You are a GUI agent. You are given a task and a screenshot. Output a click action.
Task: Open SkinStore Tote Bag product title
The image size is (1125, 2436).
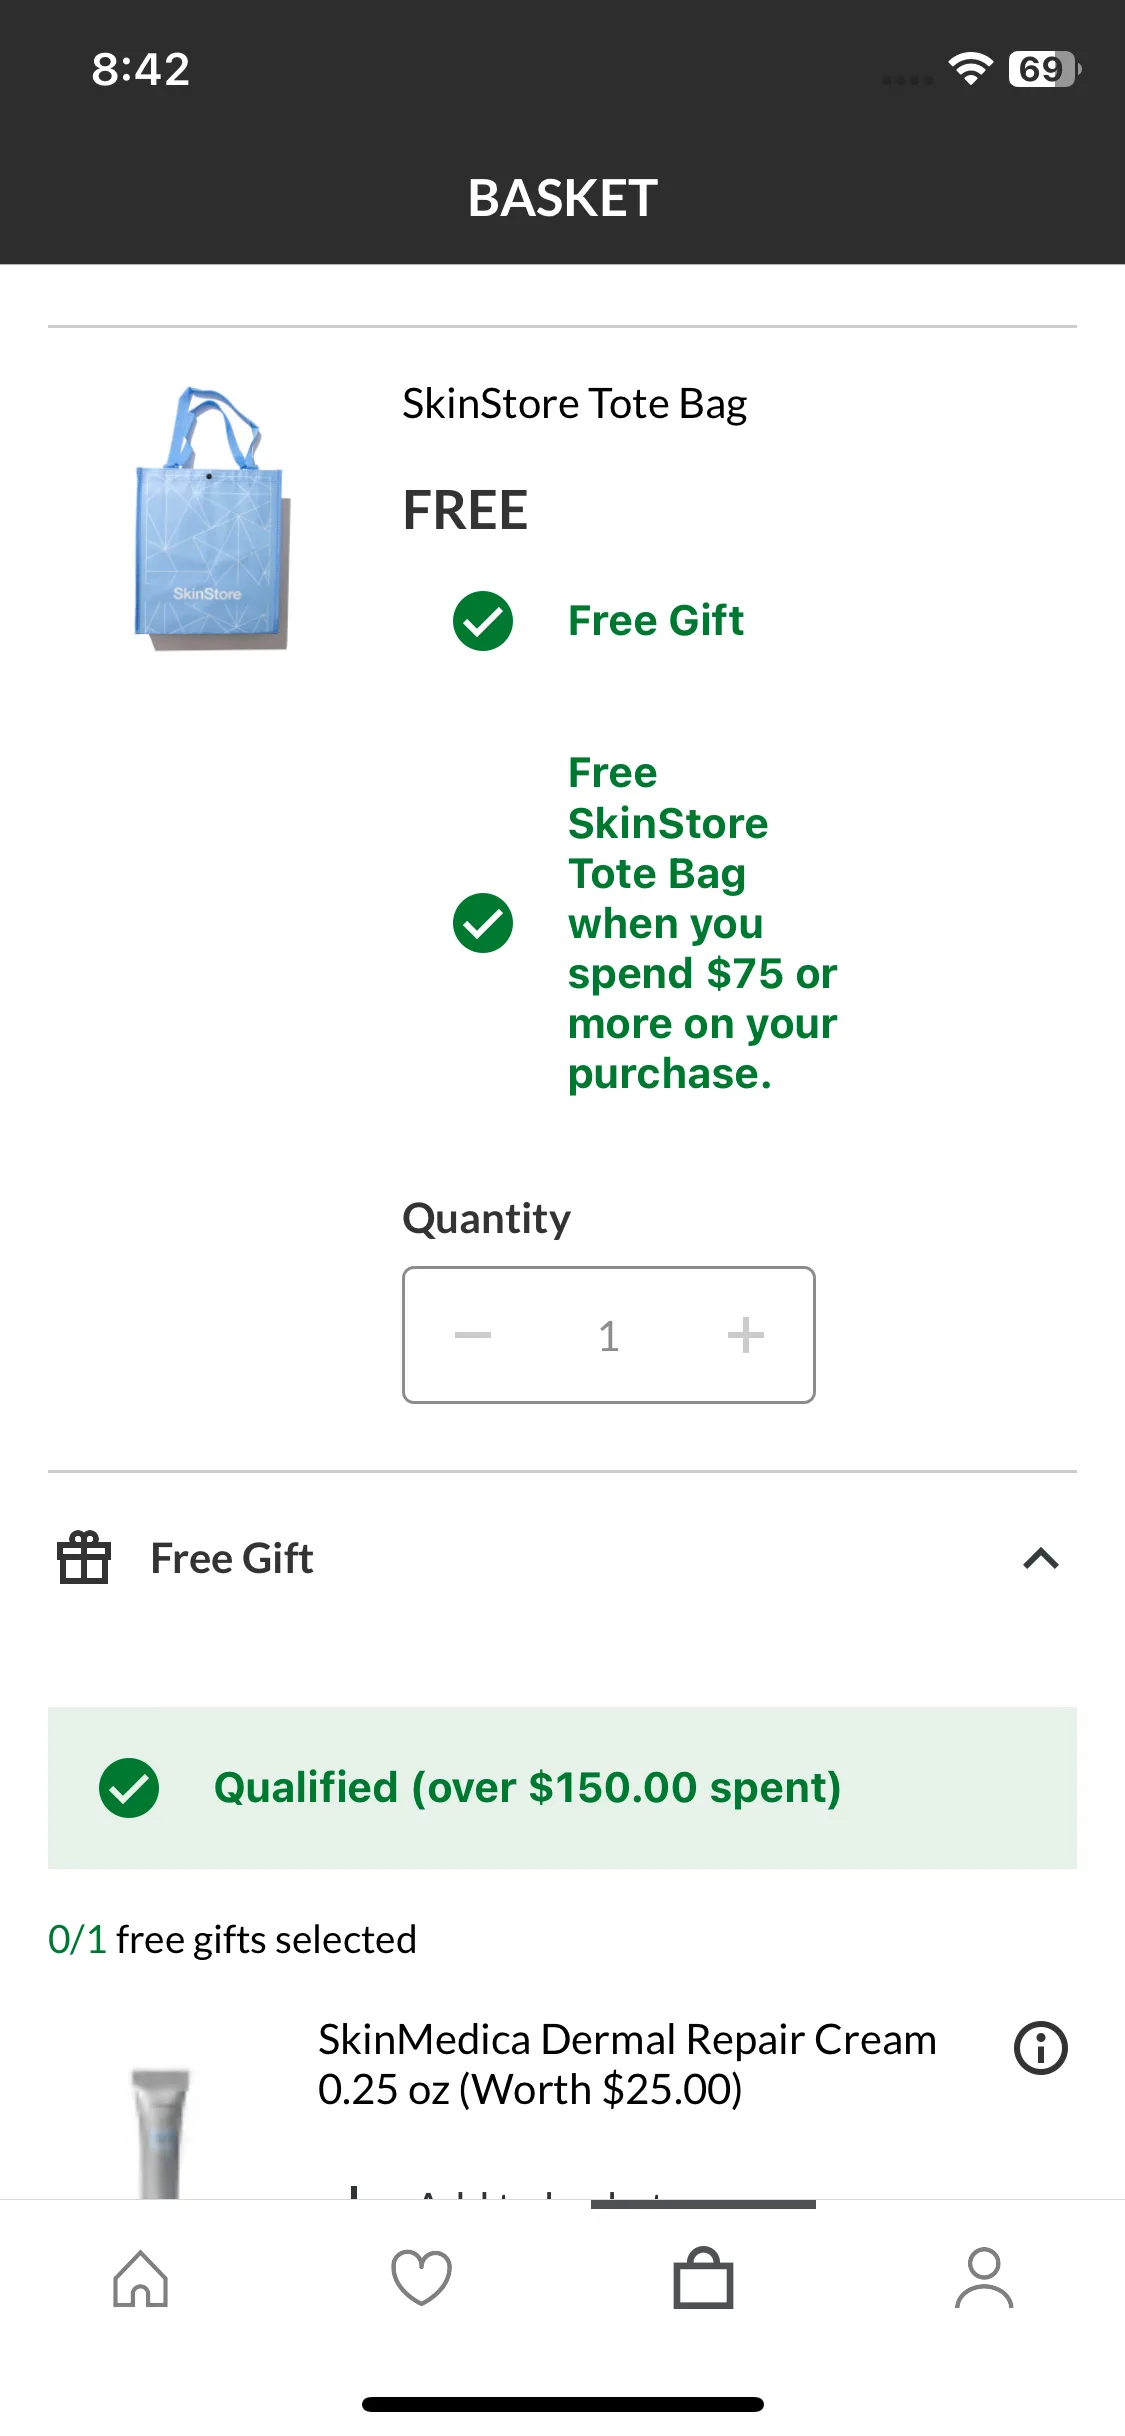pyautogui.click(x=575, y=404)
